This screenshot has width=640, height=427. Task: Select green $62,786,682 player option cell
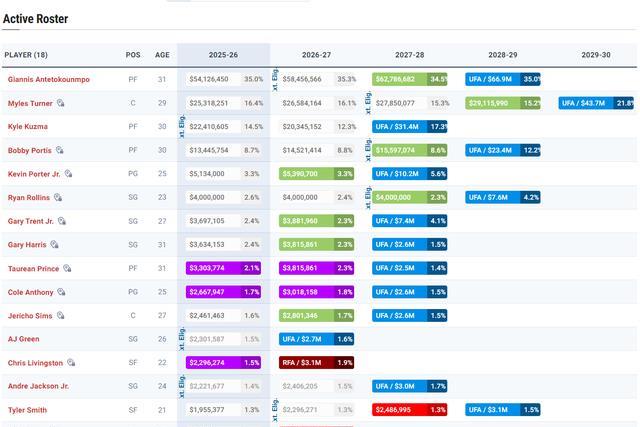click(409, 79)
